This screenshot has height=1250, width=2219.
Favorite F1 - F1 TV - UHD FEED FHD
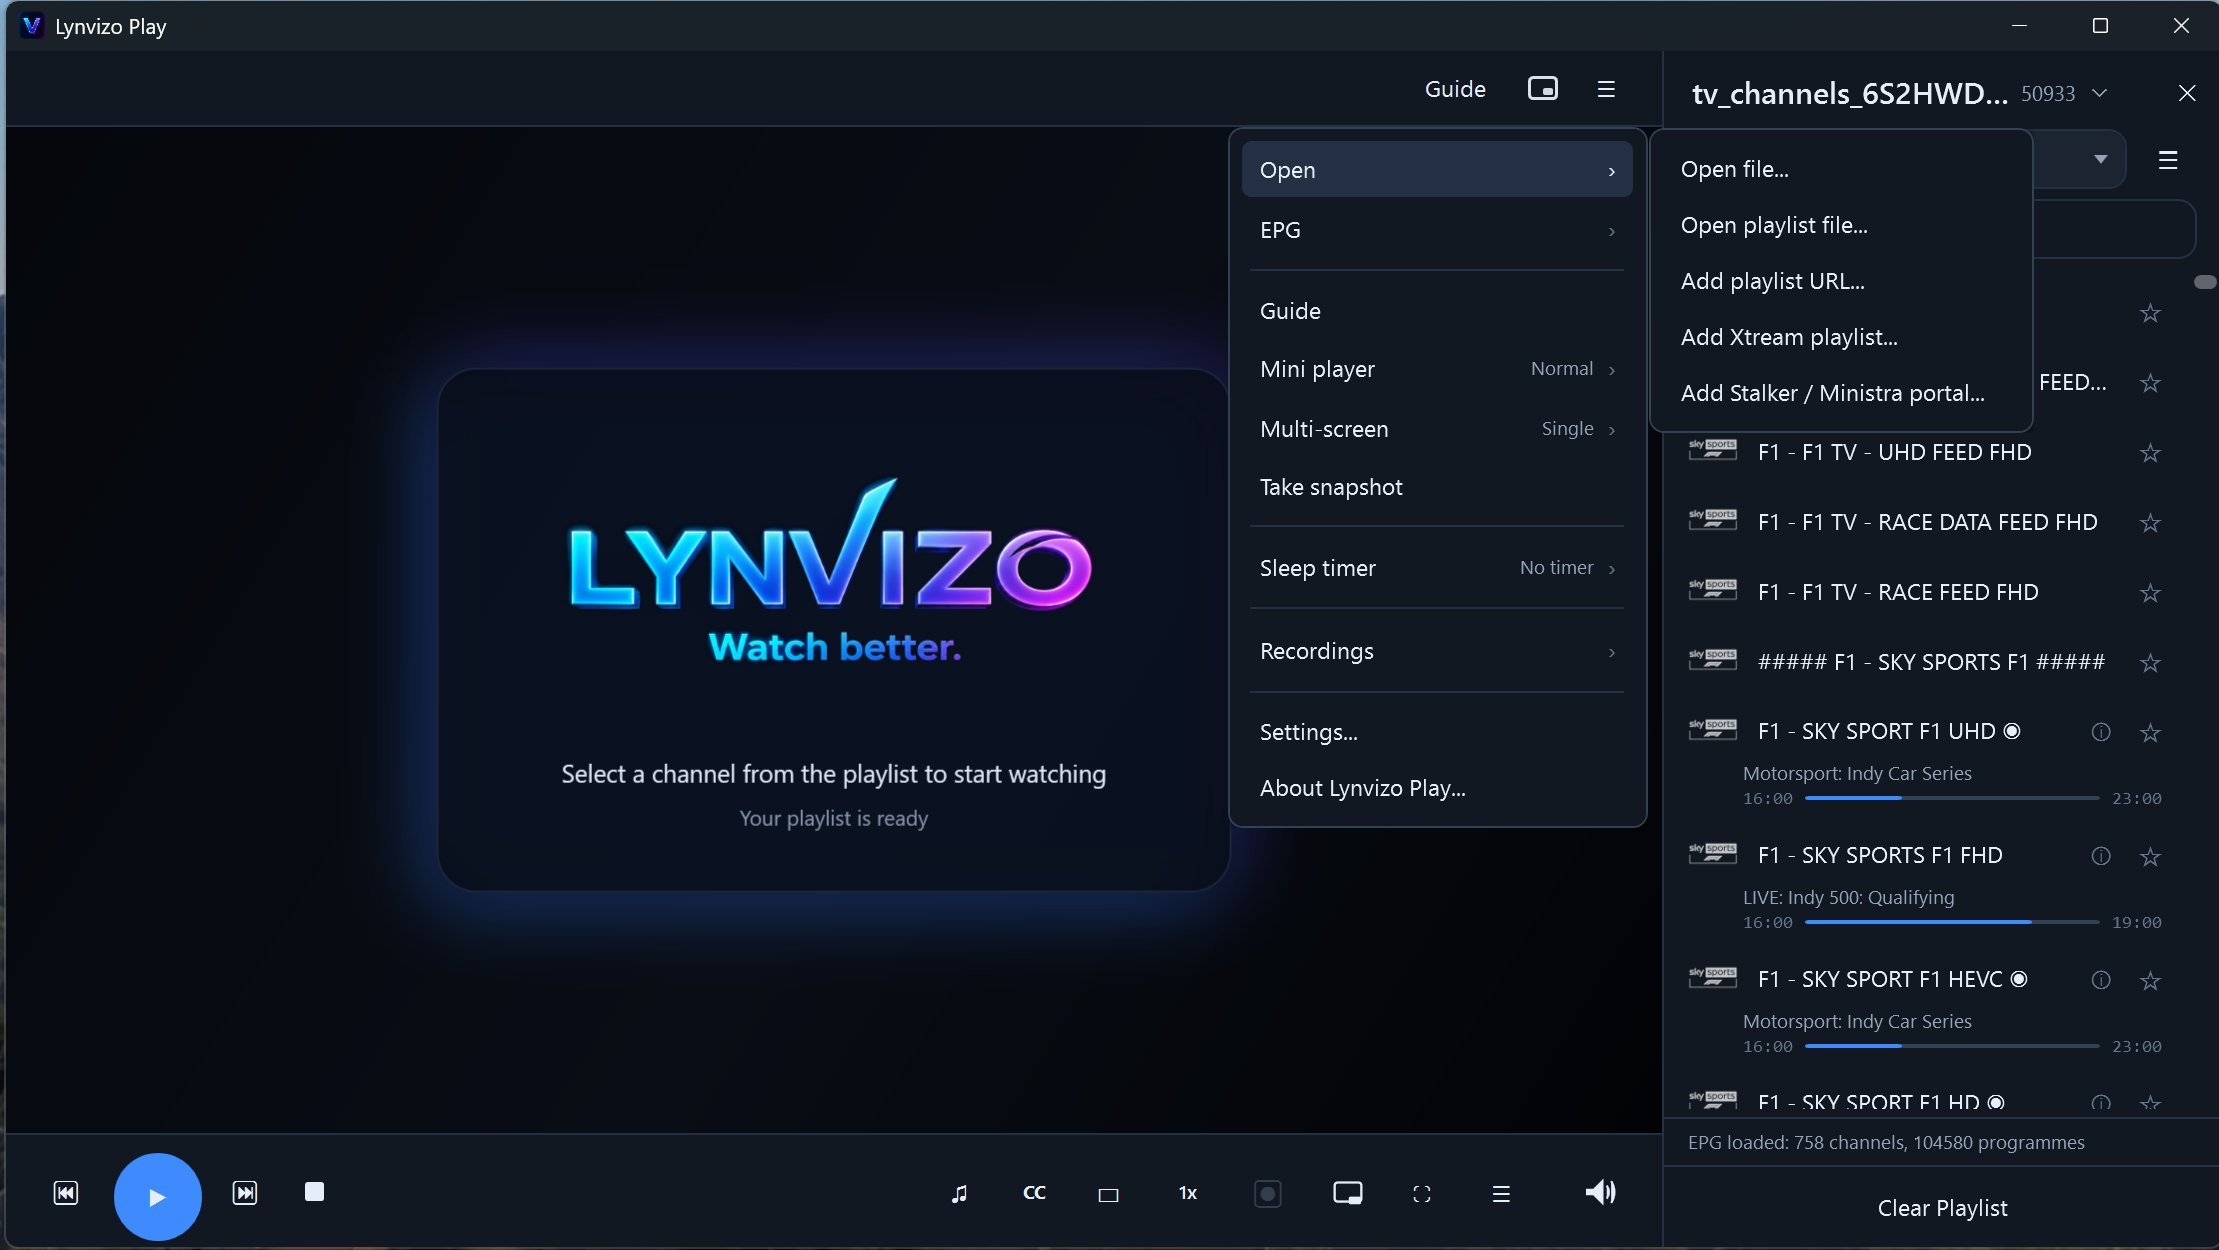pos(2150,453)
